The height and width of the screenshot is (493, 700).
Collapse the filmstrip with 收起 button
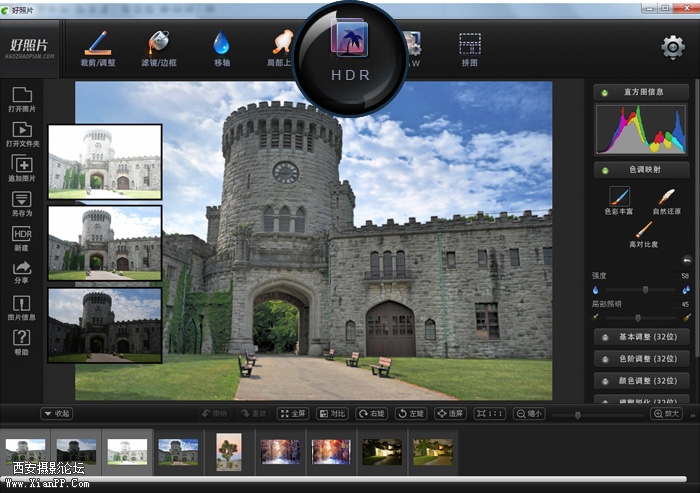56,413
